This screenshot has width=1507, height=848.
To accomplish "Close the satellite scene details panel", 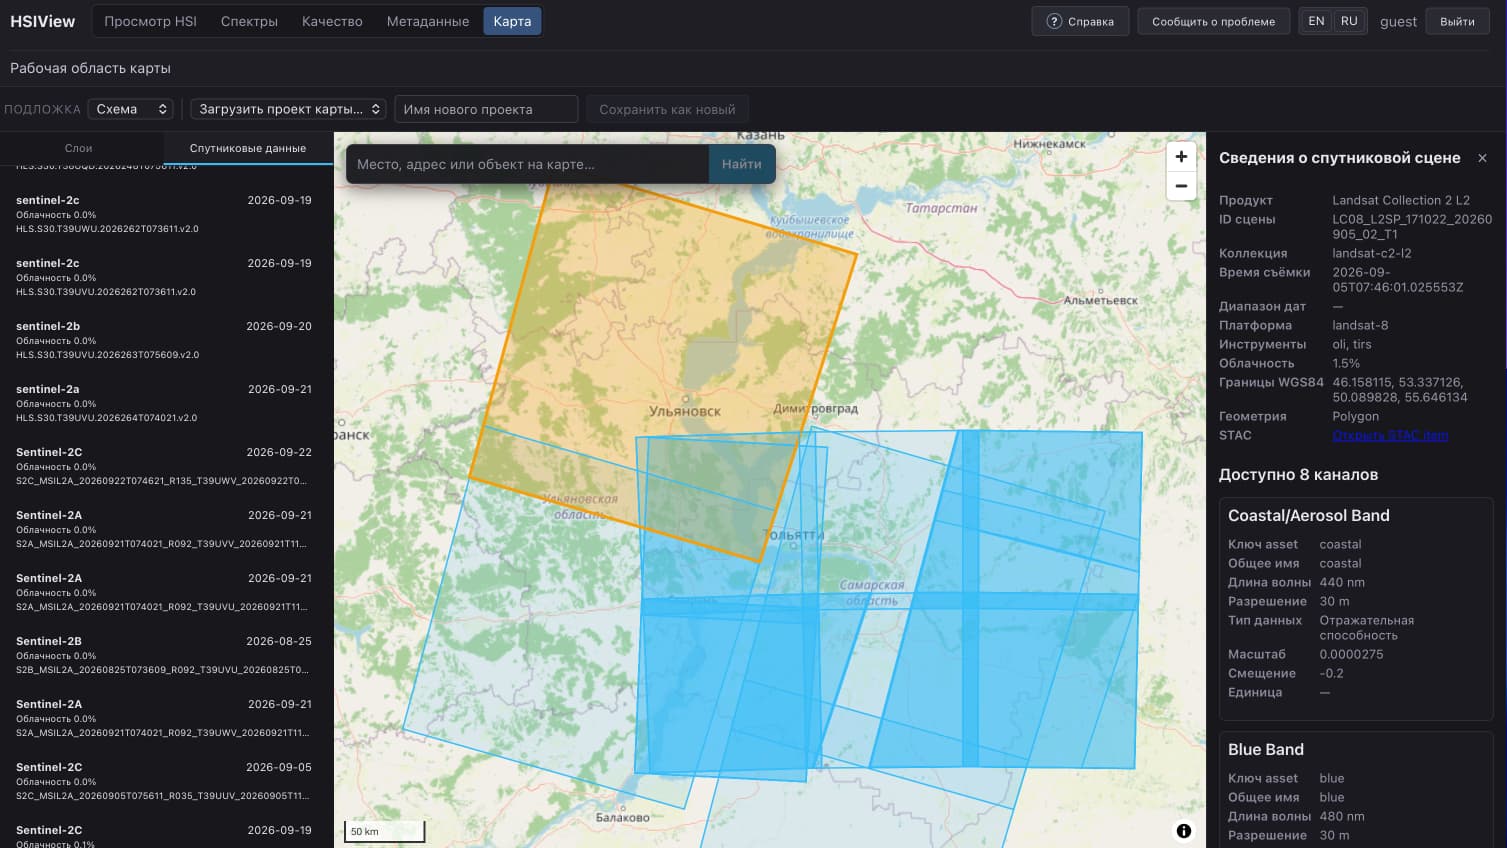I will pyautogui.click(x=1482, y=158).
